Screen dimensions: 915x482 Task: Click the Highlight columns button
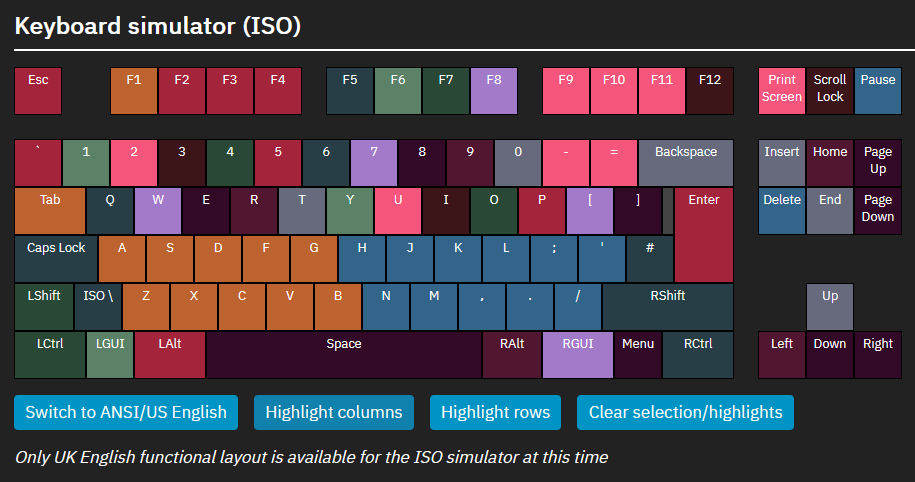coord(334,412)
